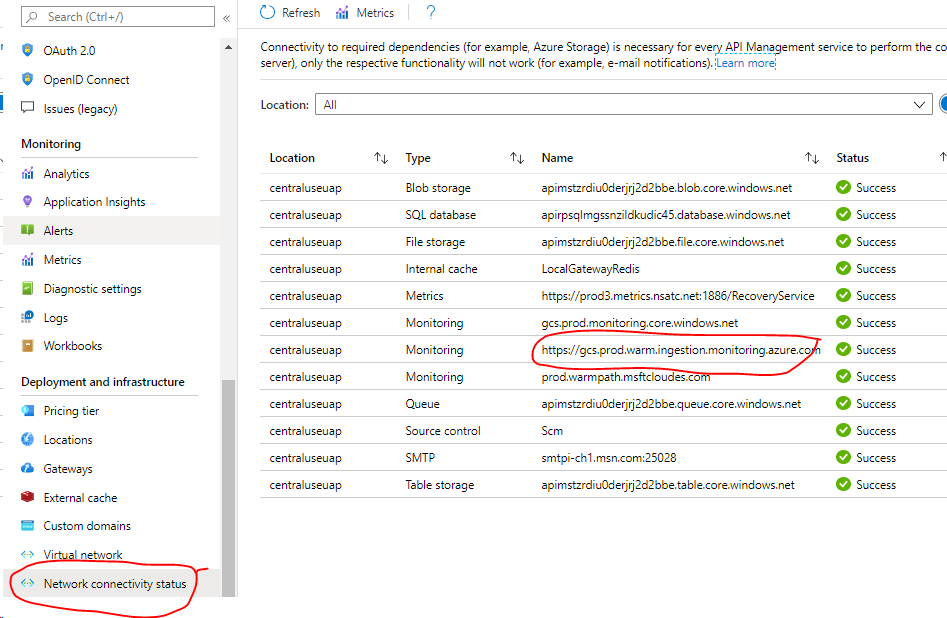The image size is (947, 618).
Task: Sort table by Type column arrows
Action: 516,158
